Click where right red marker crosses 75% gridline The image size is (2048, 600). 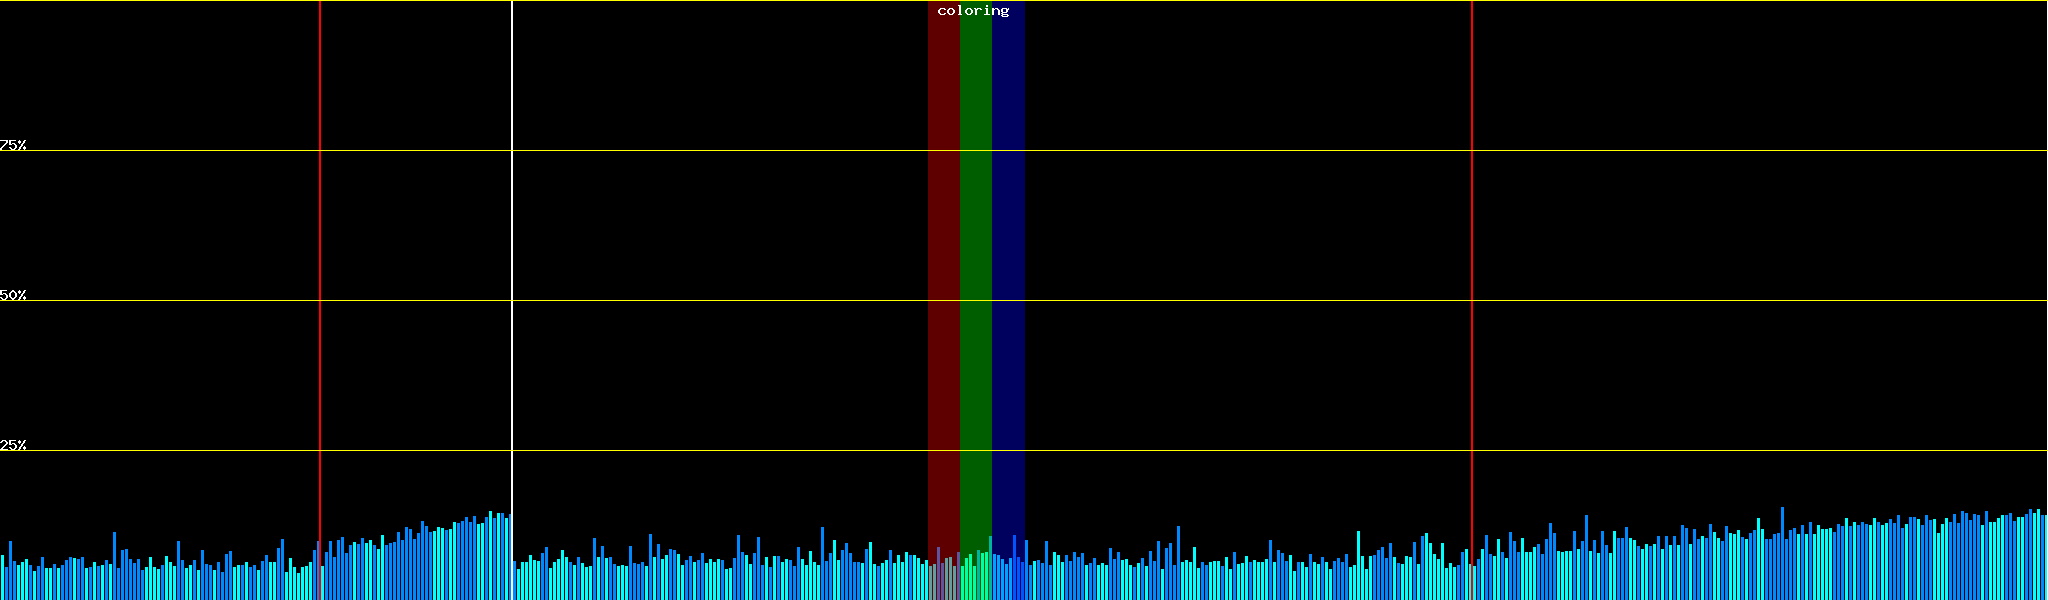(x=1472, y=151)
